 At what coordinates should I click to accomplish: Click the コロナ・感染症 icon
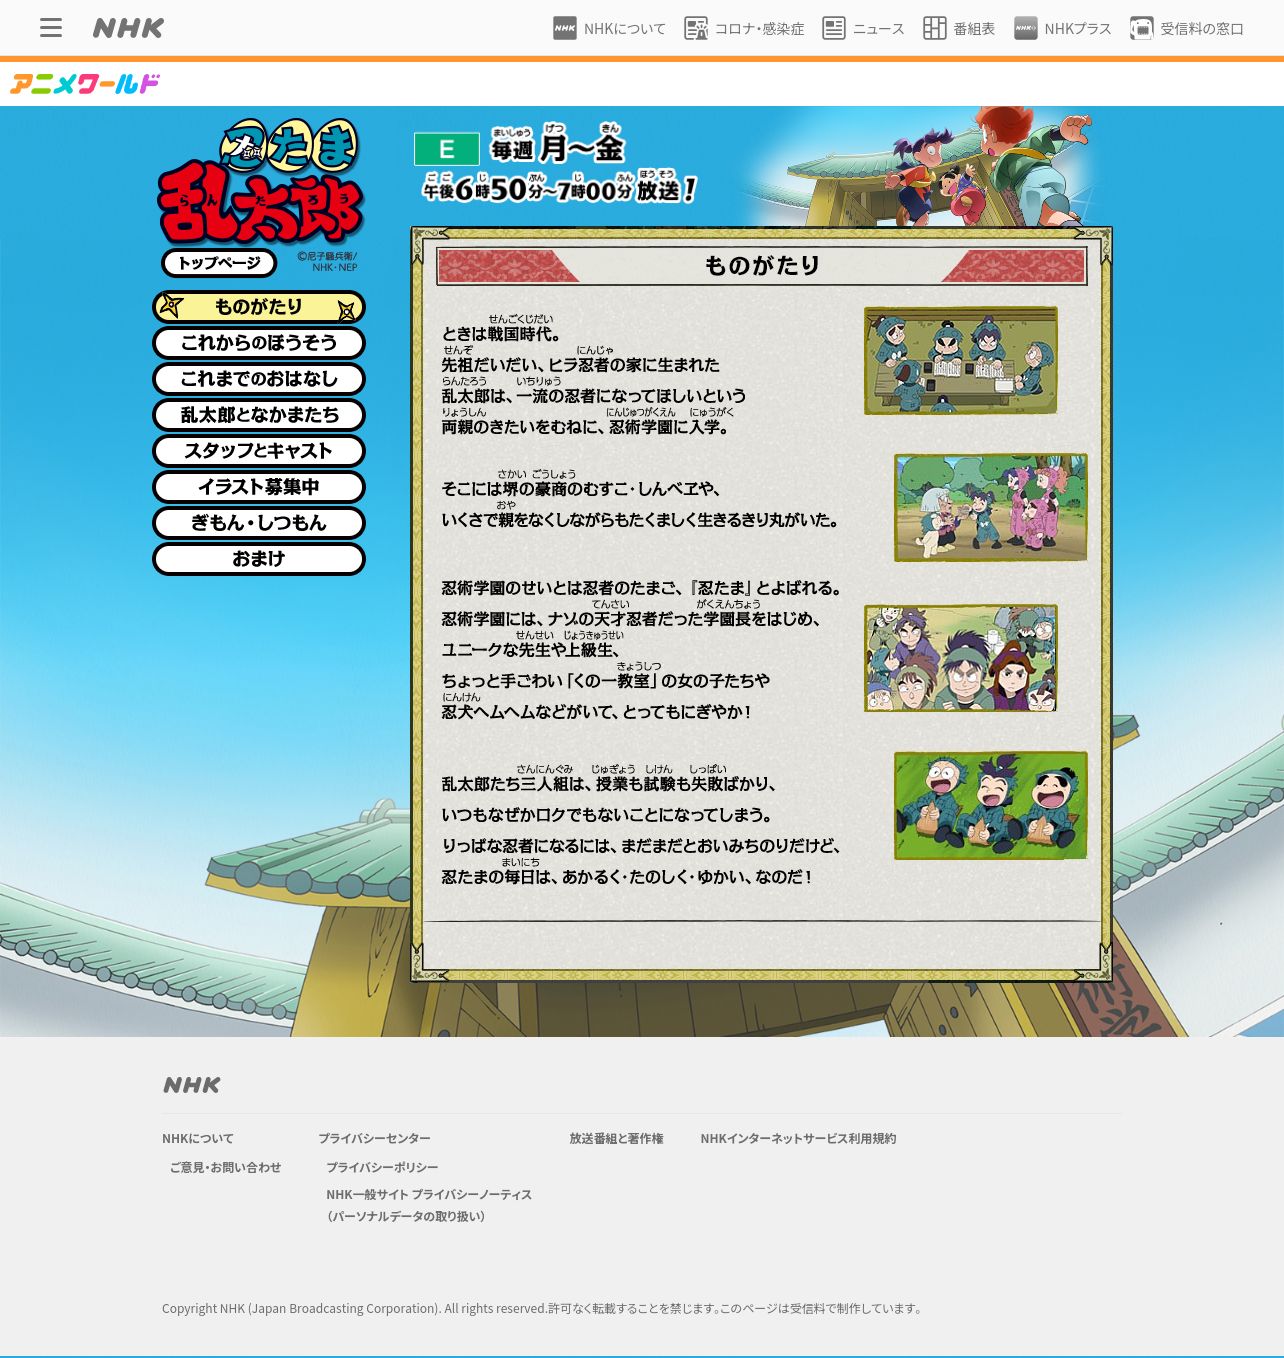[x=696, y=28]
